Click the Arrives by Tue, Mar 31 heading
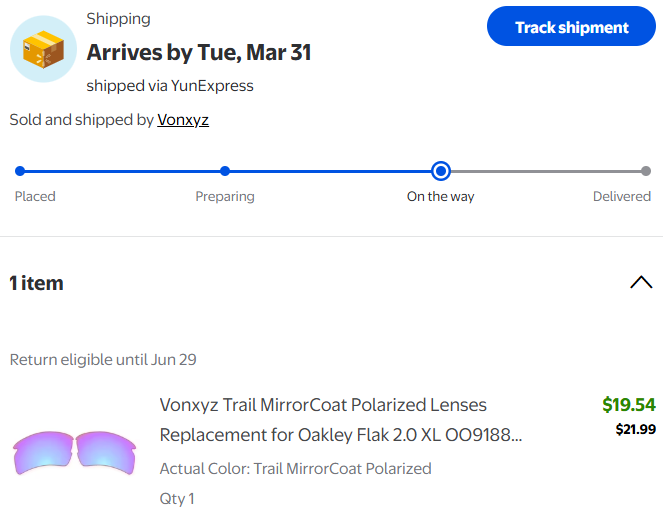 coord(199,53)
